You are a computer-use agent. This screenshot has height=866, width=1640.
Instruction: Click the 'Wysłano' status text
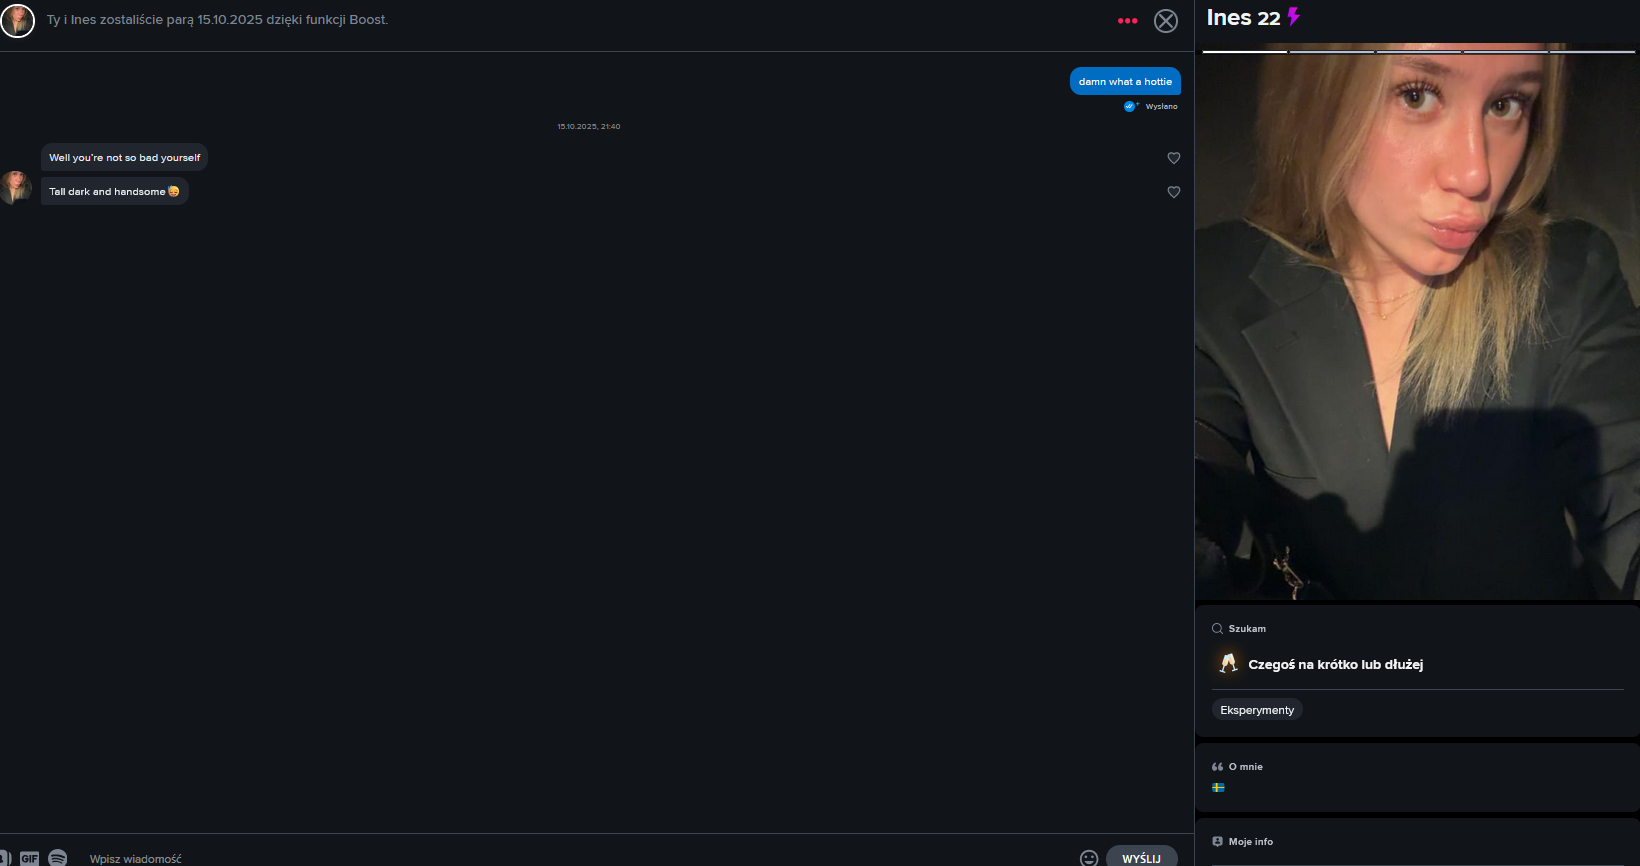click(x=1161, y=106)
